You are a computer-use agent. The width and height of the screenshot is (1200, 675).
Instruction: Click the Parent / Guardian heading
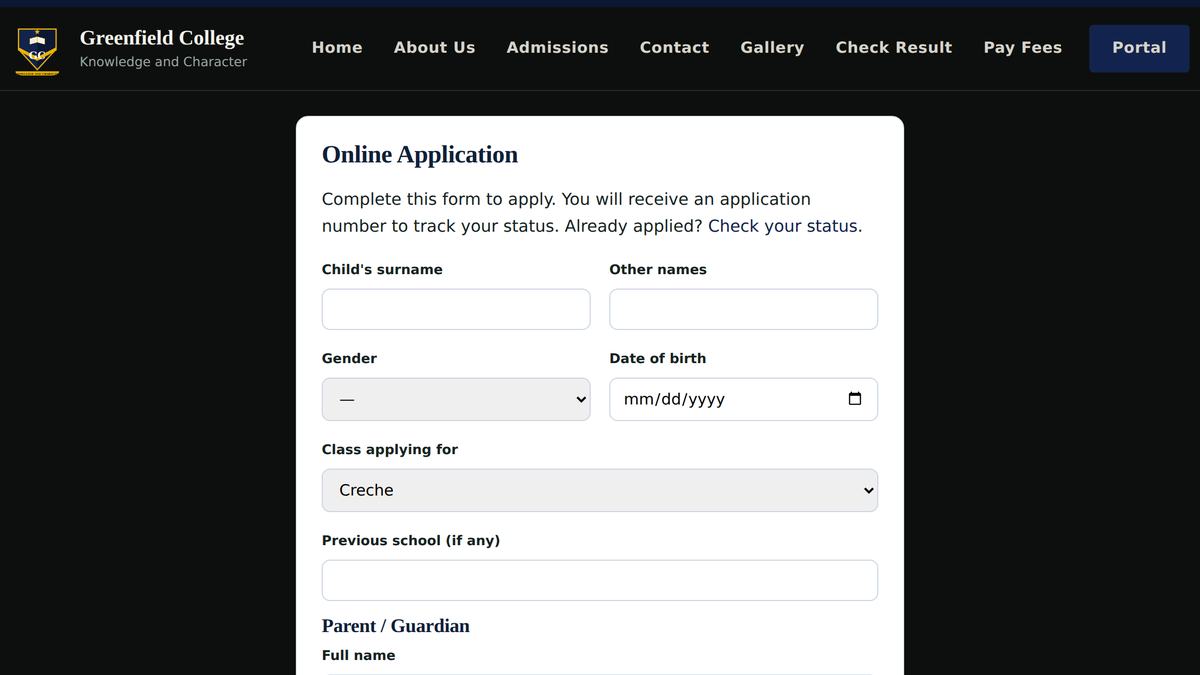(x=395, y=626)
